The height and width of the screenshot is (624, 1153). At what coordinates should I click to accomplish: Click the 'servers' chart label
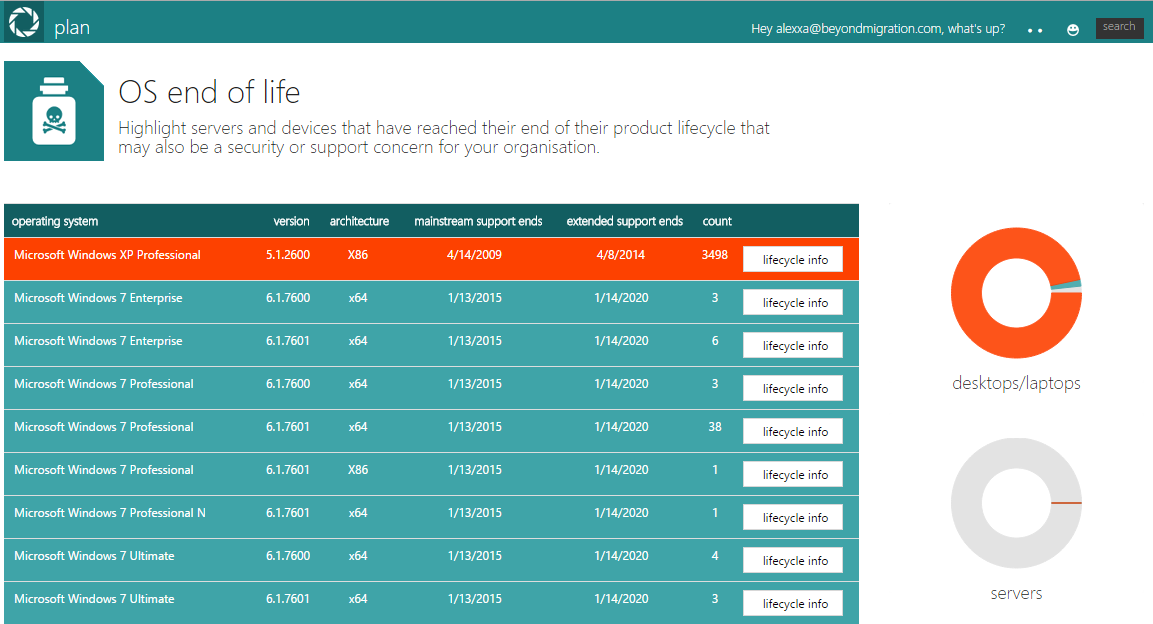pos(1016,593)
